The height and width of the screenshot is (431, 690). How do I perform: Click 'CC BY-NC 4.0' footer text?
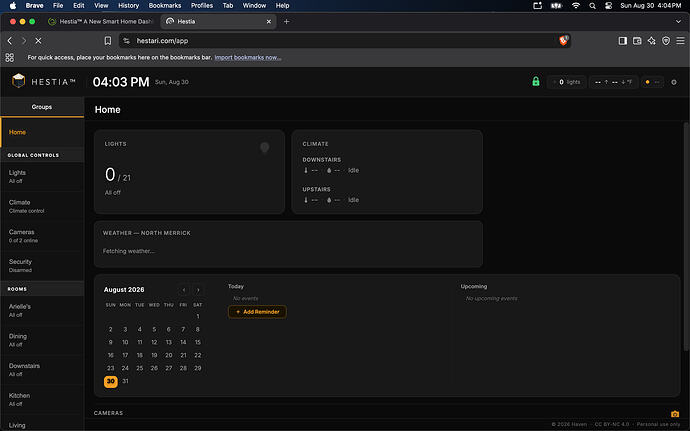(612, 424)
